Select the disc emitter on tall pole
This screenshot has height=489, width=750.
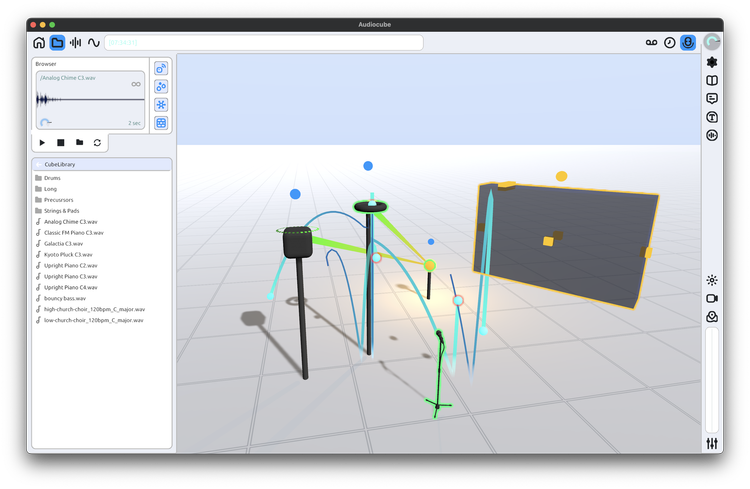coord(370,206)
